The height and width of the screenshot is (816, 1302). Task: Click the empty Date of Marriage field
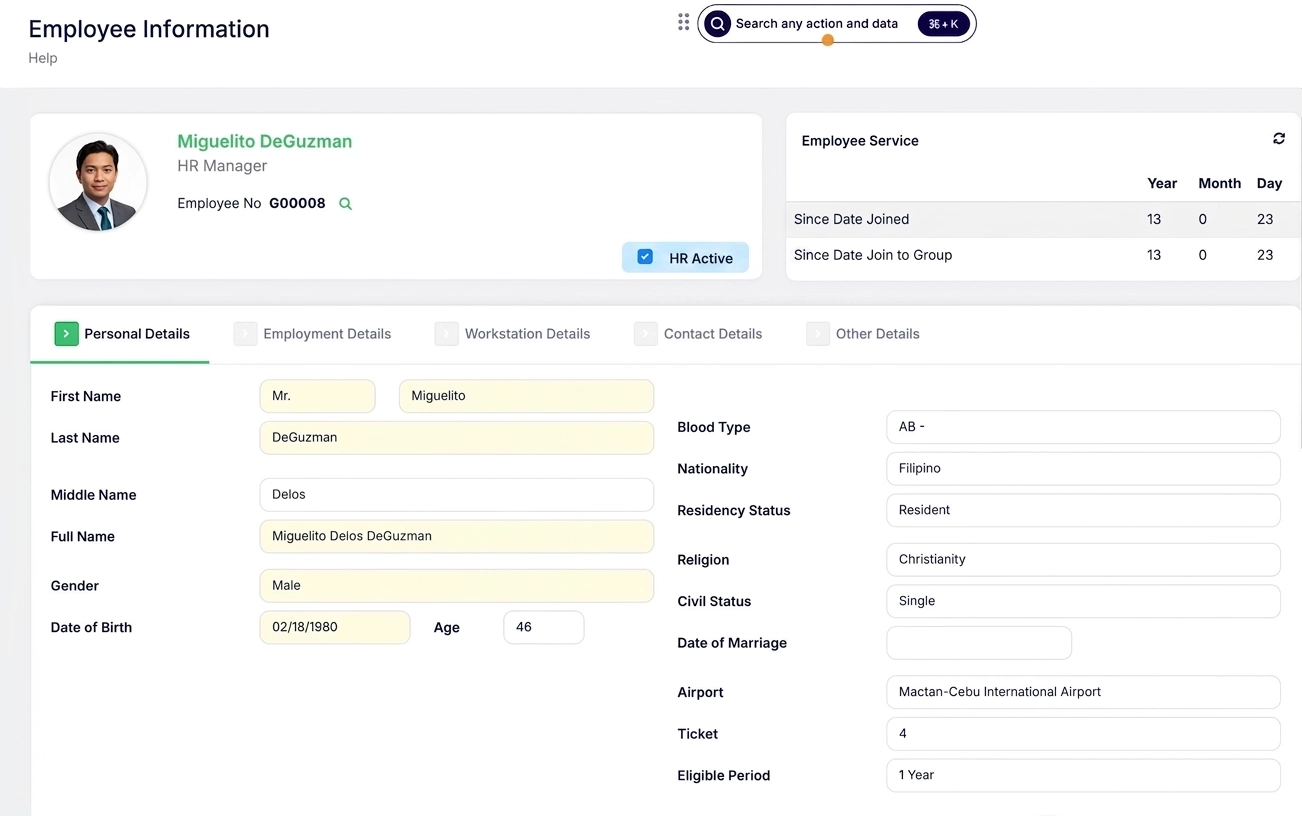tap(979, 643)
